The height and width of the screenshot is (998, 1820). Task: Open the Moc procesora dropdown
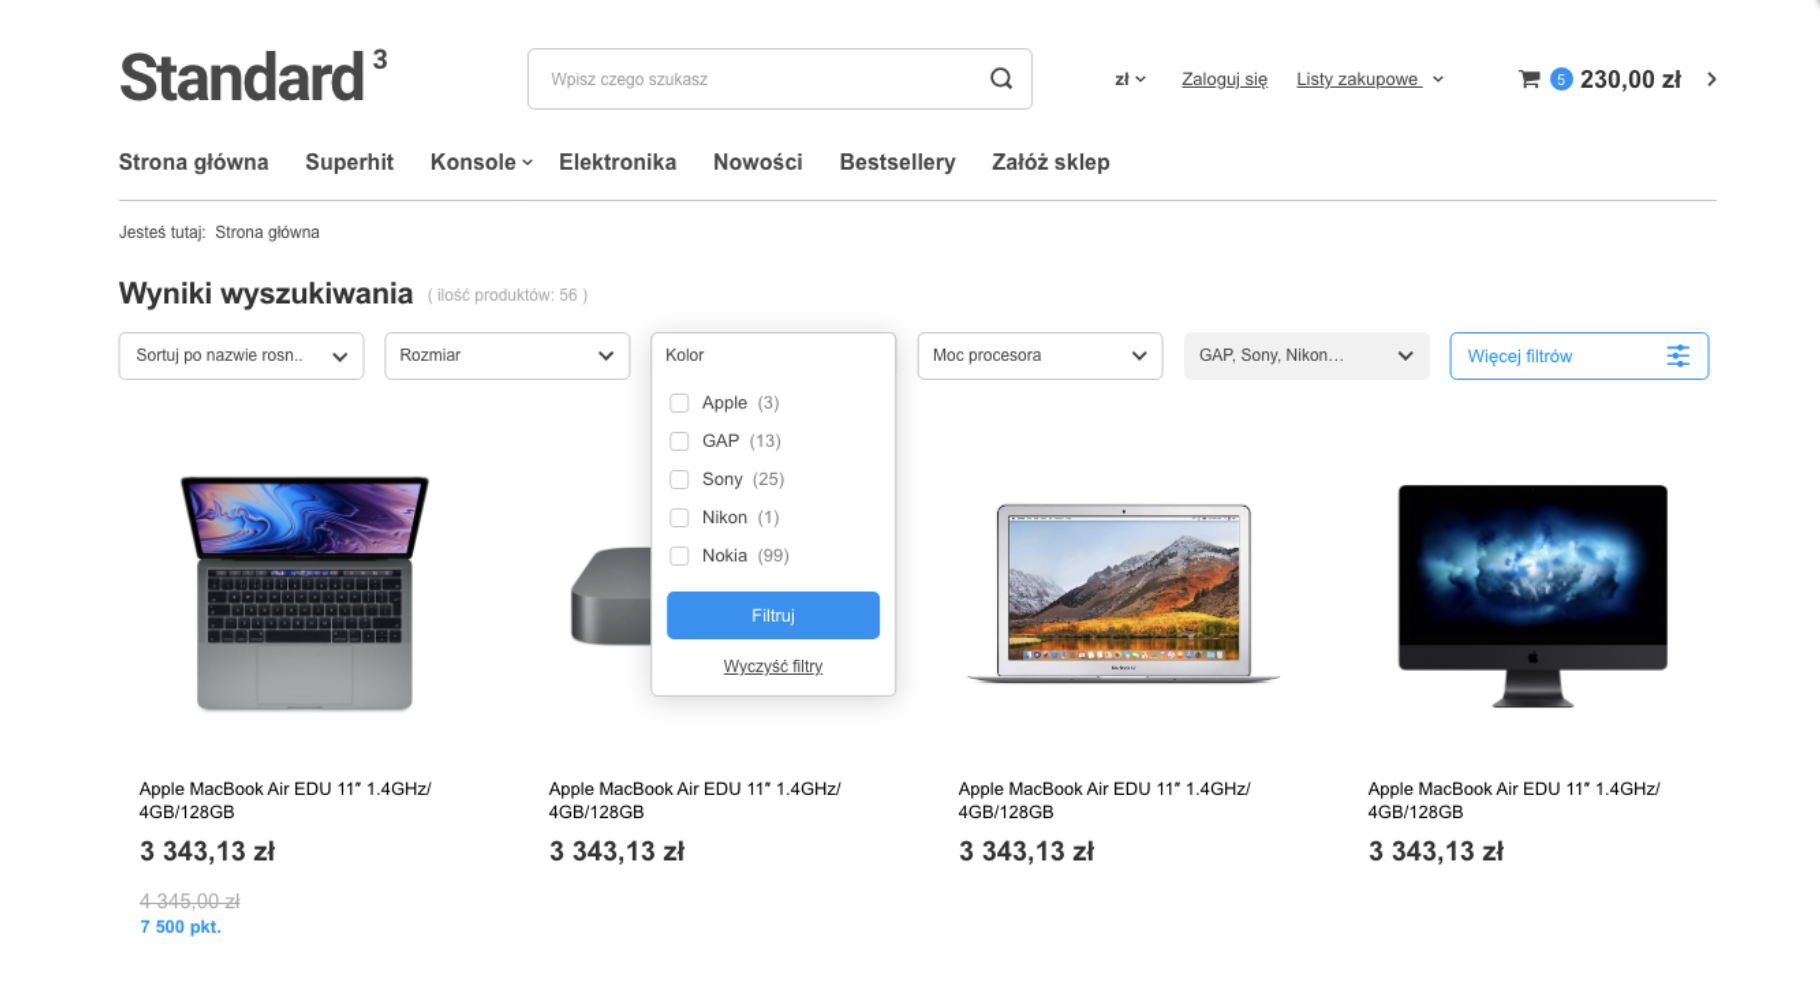(1040, 356)
